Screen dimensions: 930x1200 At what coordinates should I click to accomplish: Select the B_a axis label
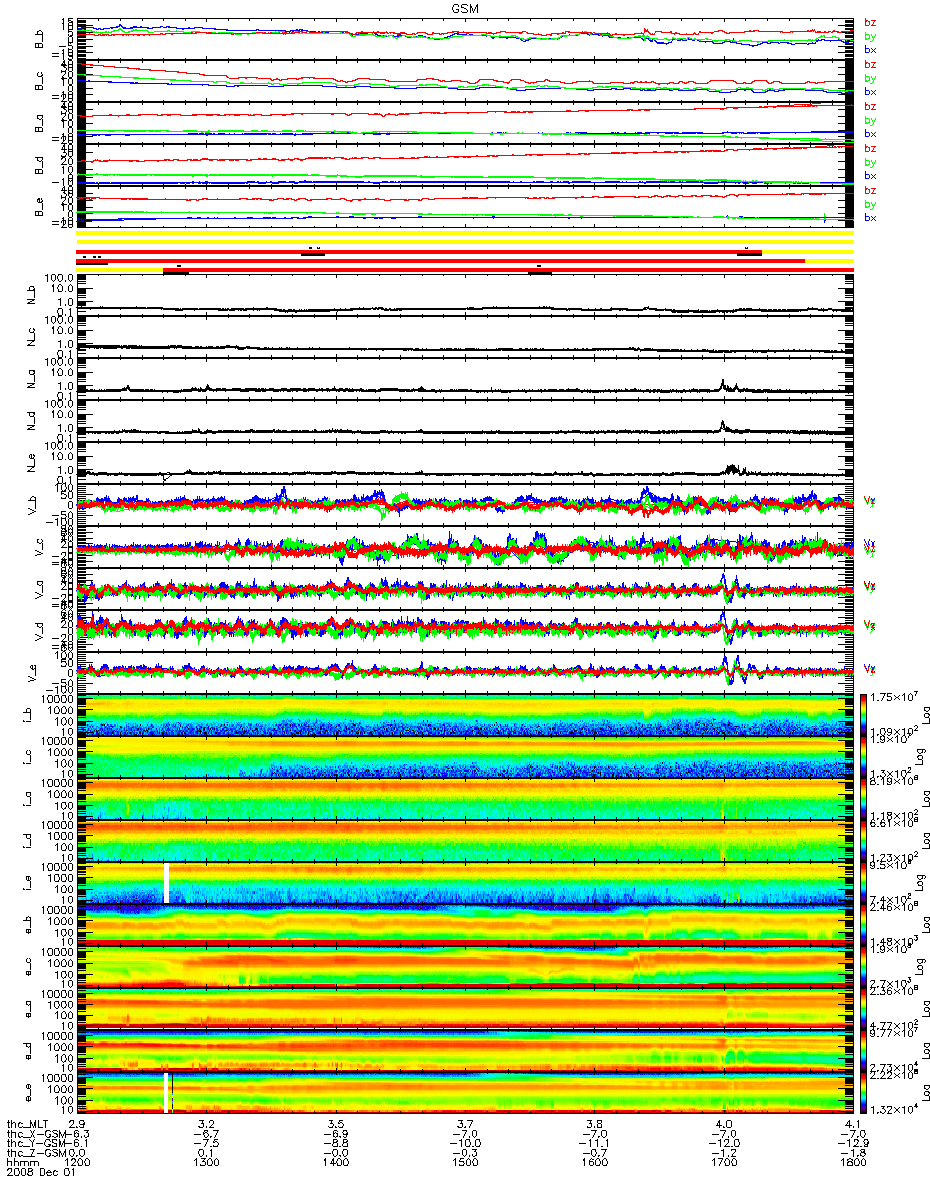(40, 124)
